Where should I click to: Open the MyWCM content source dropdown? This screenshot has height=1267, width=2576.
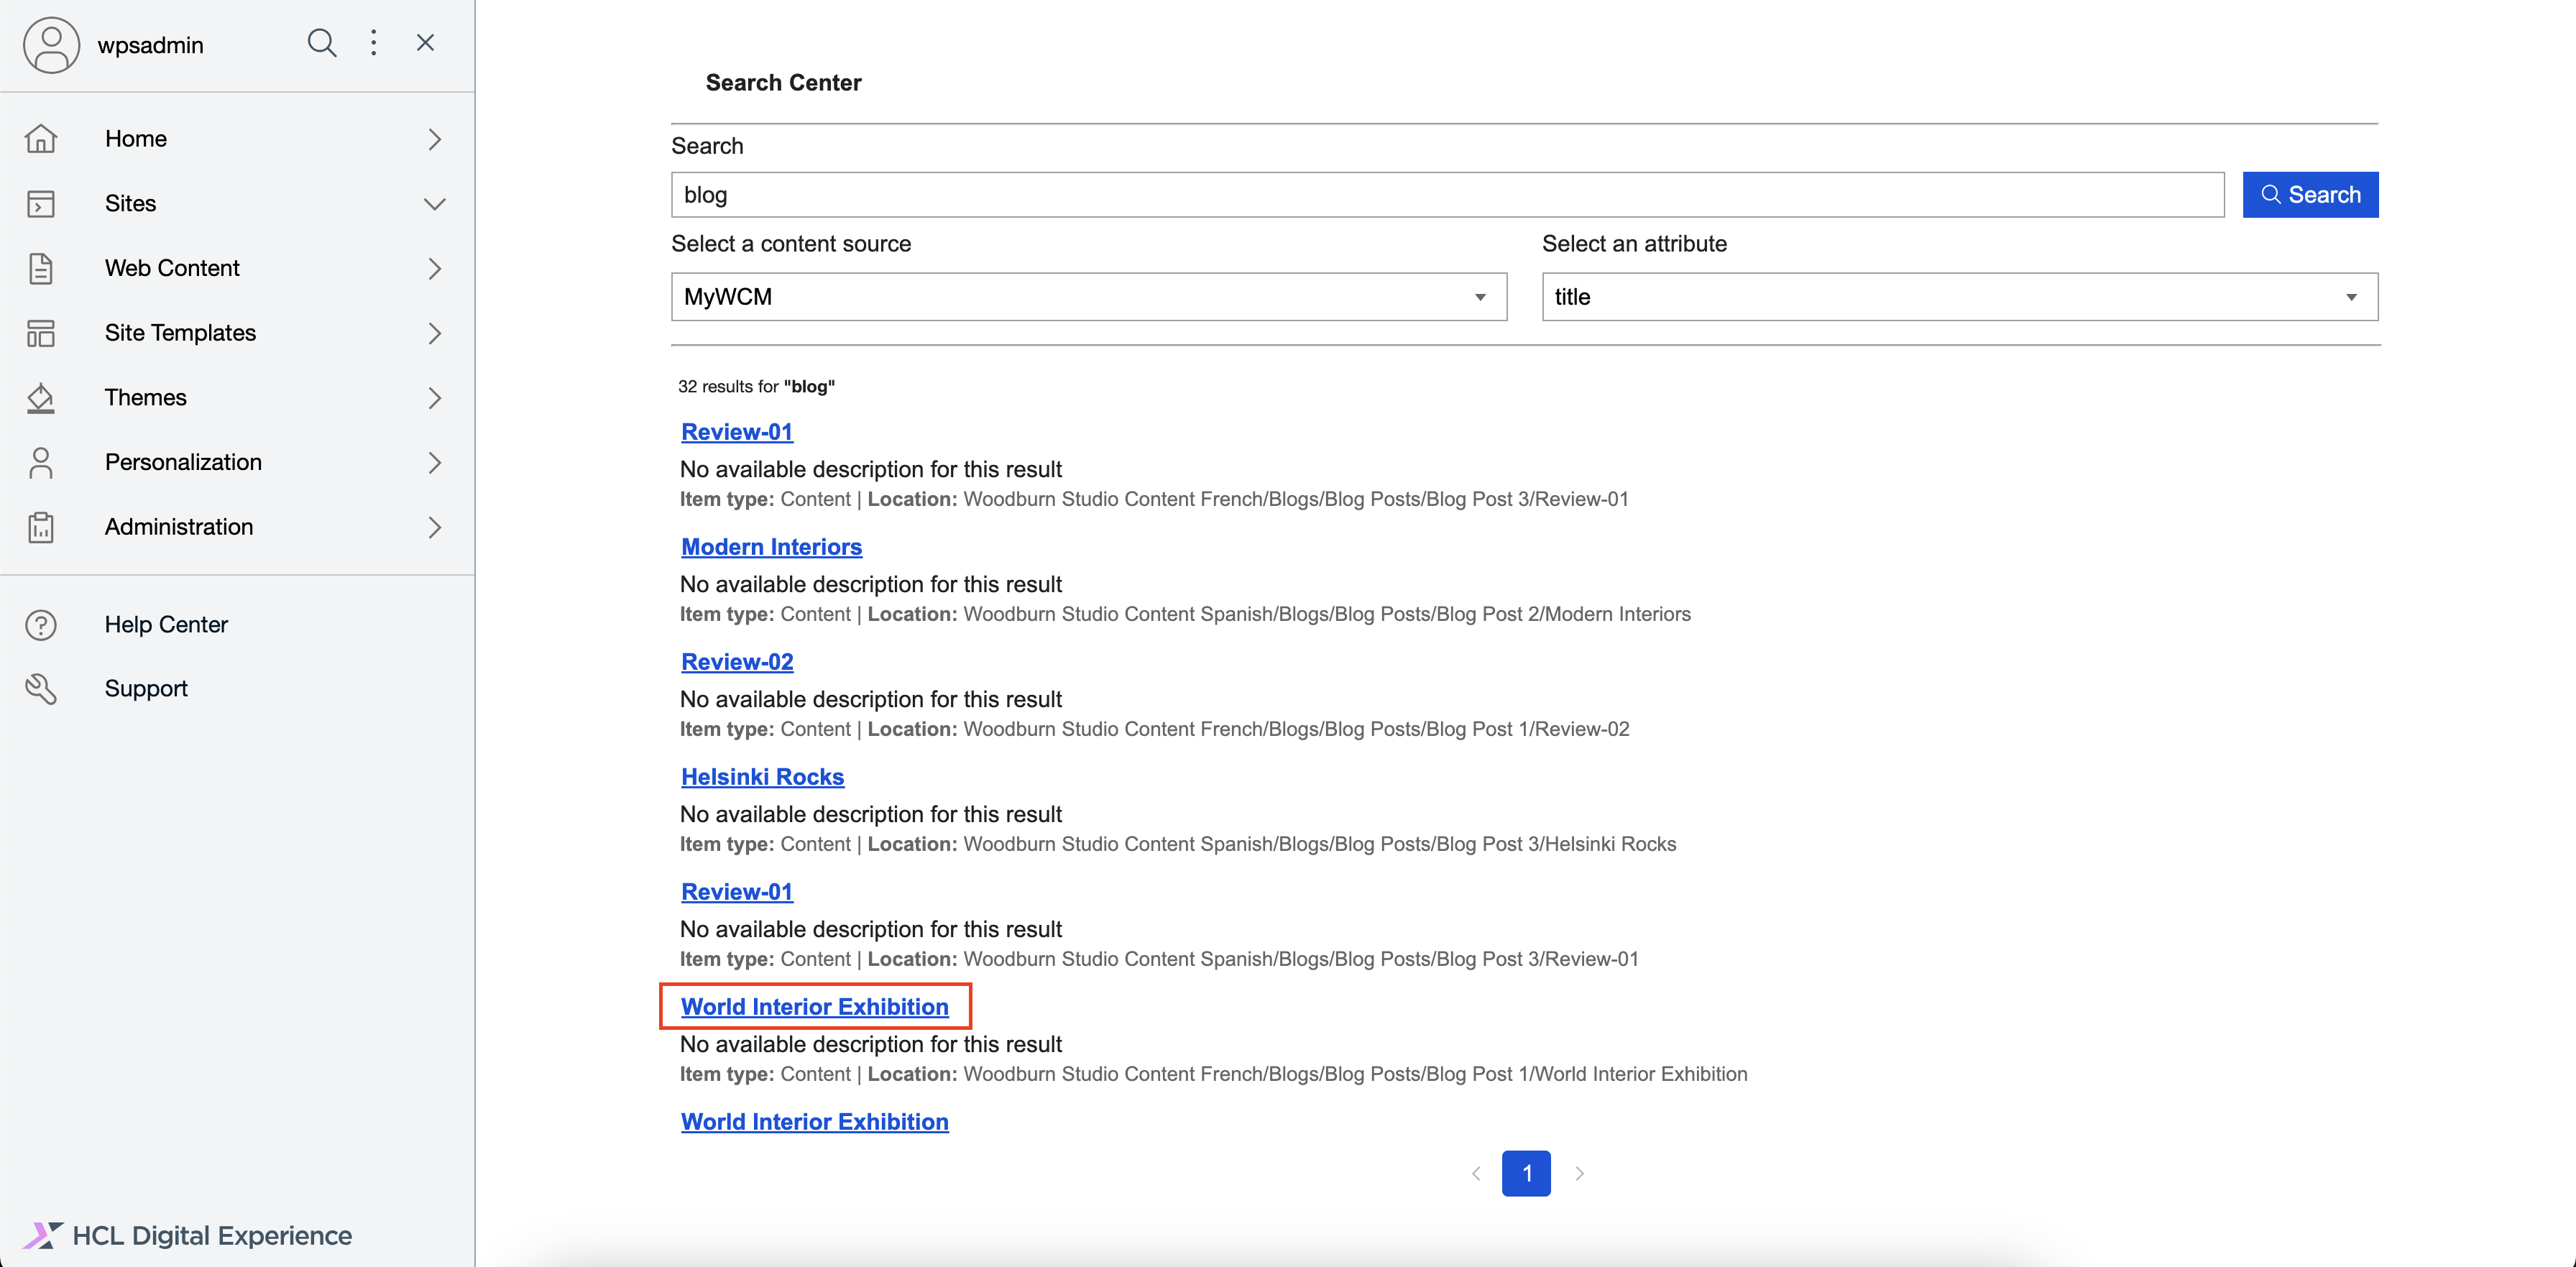[1088, 297]
